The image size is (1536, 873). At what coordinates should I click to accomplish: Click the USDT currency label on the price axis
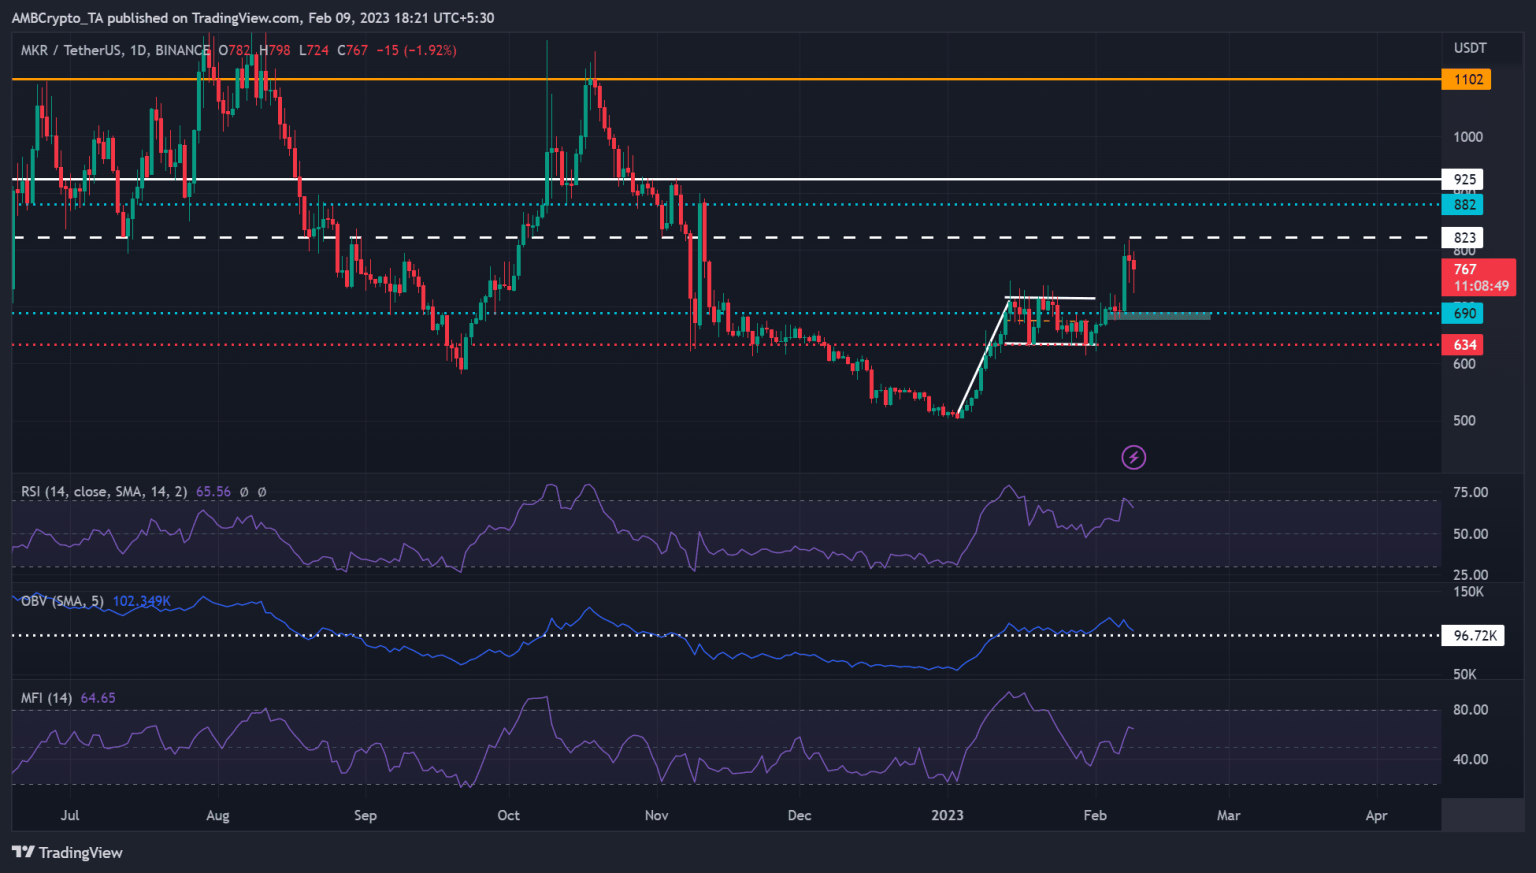pyautogui.click(x=1469, y=48)
